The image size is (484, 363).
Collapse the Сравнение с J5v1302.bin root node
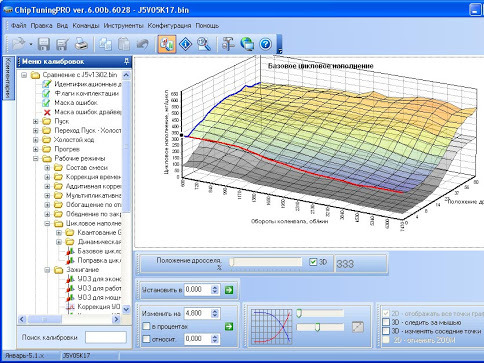click(24, 75)
